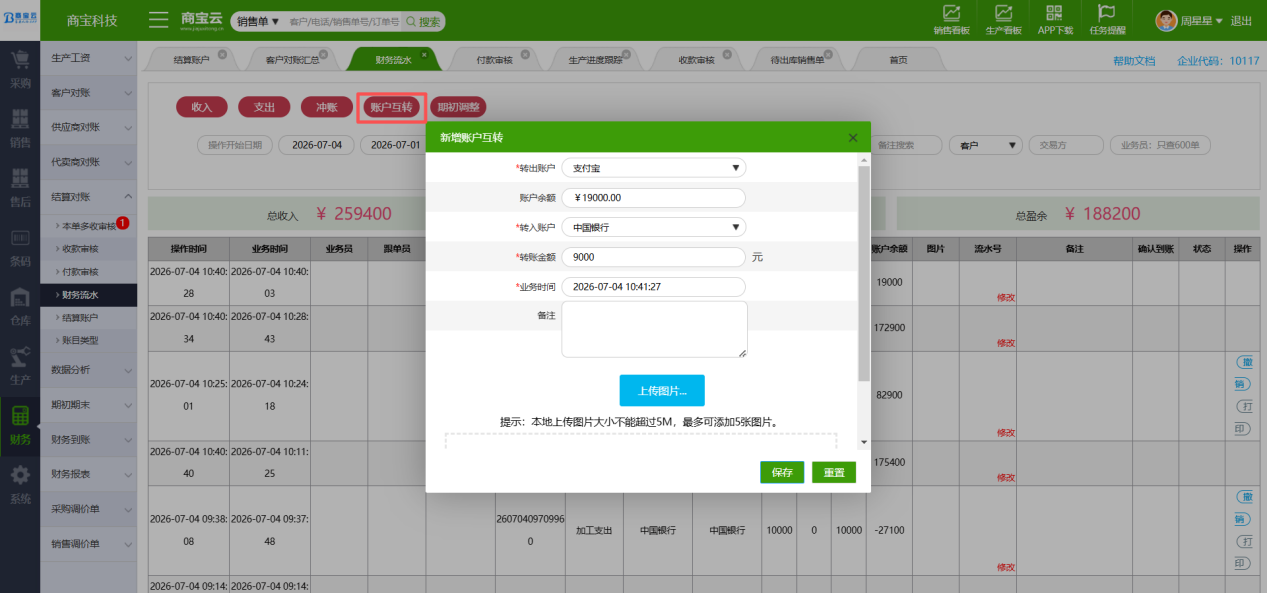
Task: Click the 重置 button in dialog
Action: 834,472
